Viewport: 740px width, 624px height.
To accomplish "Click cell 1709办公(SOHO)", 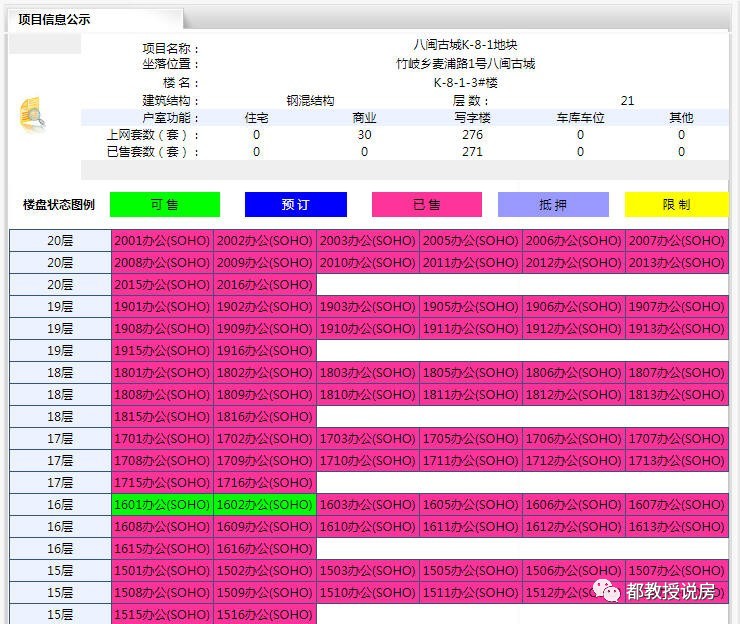I will coord(265,461).
